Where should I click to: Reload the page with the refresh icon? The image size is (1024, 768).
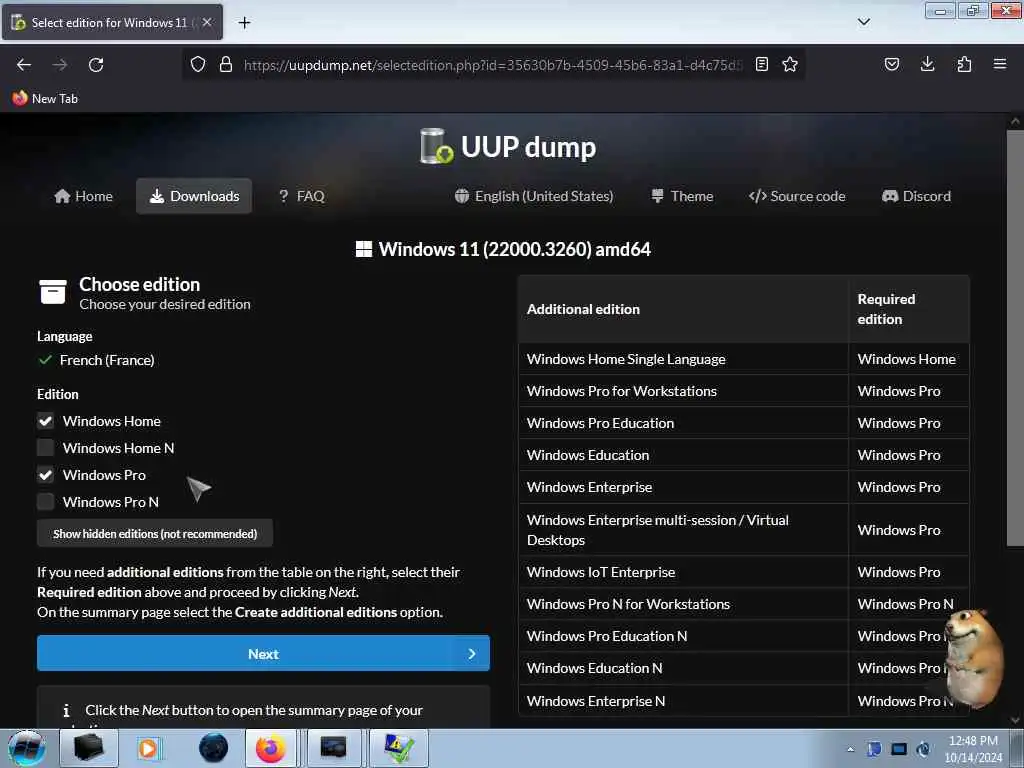(x=96, y=65)
